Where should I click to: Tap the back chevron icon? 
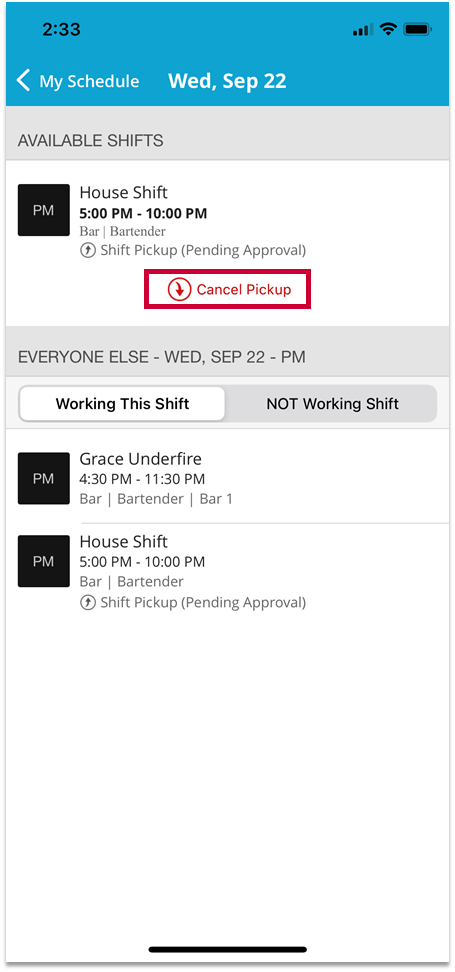[x=23, y=81]
